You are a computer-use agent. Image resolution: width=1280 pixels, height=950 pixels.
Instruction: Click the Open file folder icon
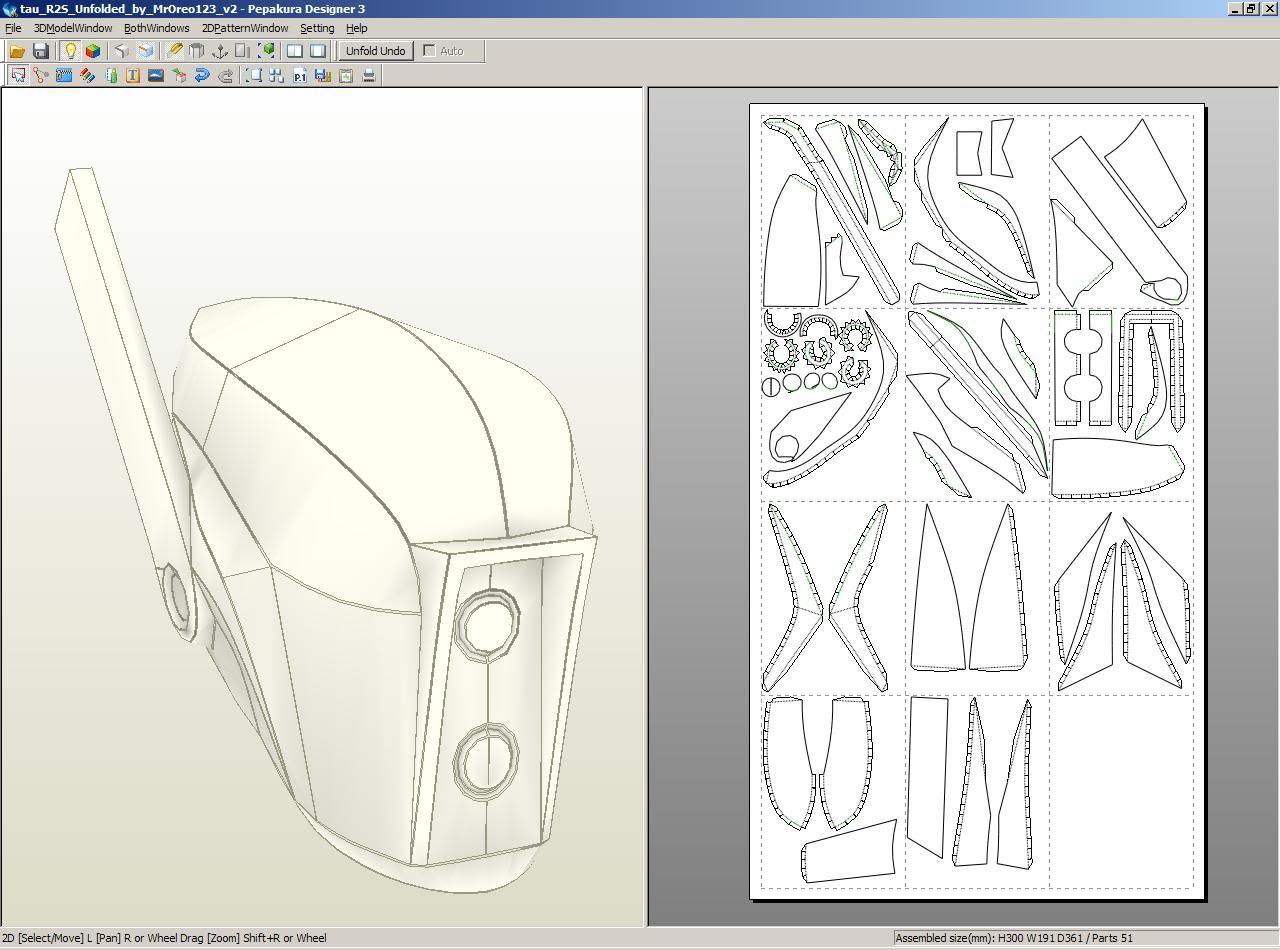[17, 51]
